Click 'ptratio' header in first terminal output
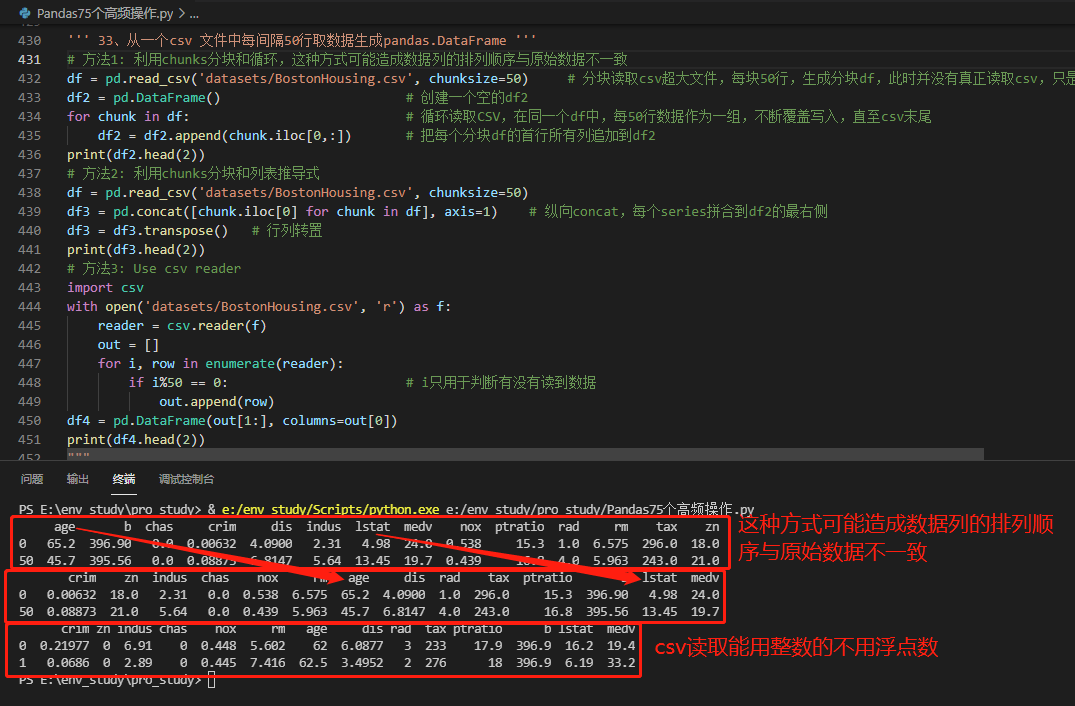This screenshot has width=1075, height=706. click(520, 527)
